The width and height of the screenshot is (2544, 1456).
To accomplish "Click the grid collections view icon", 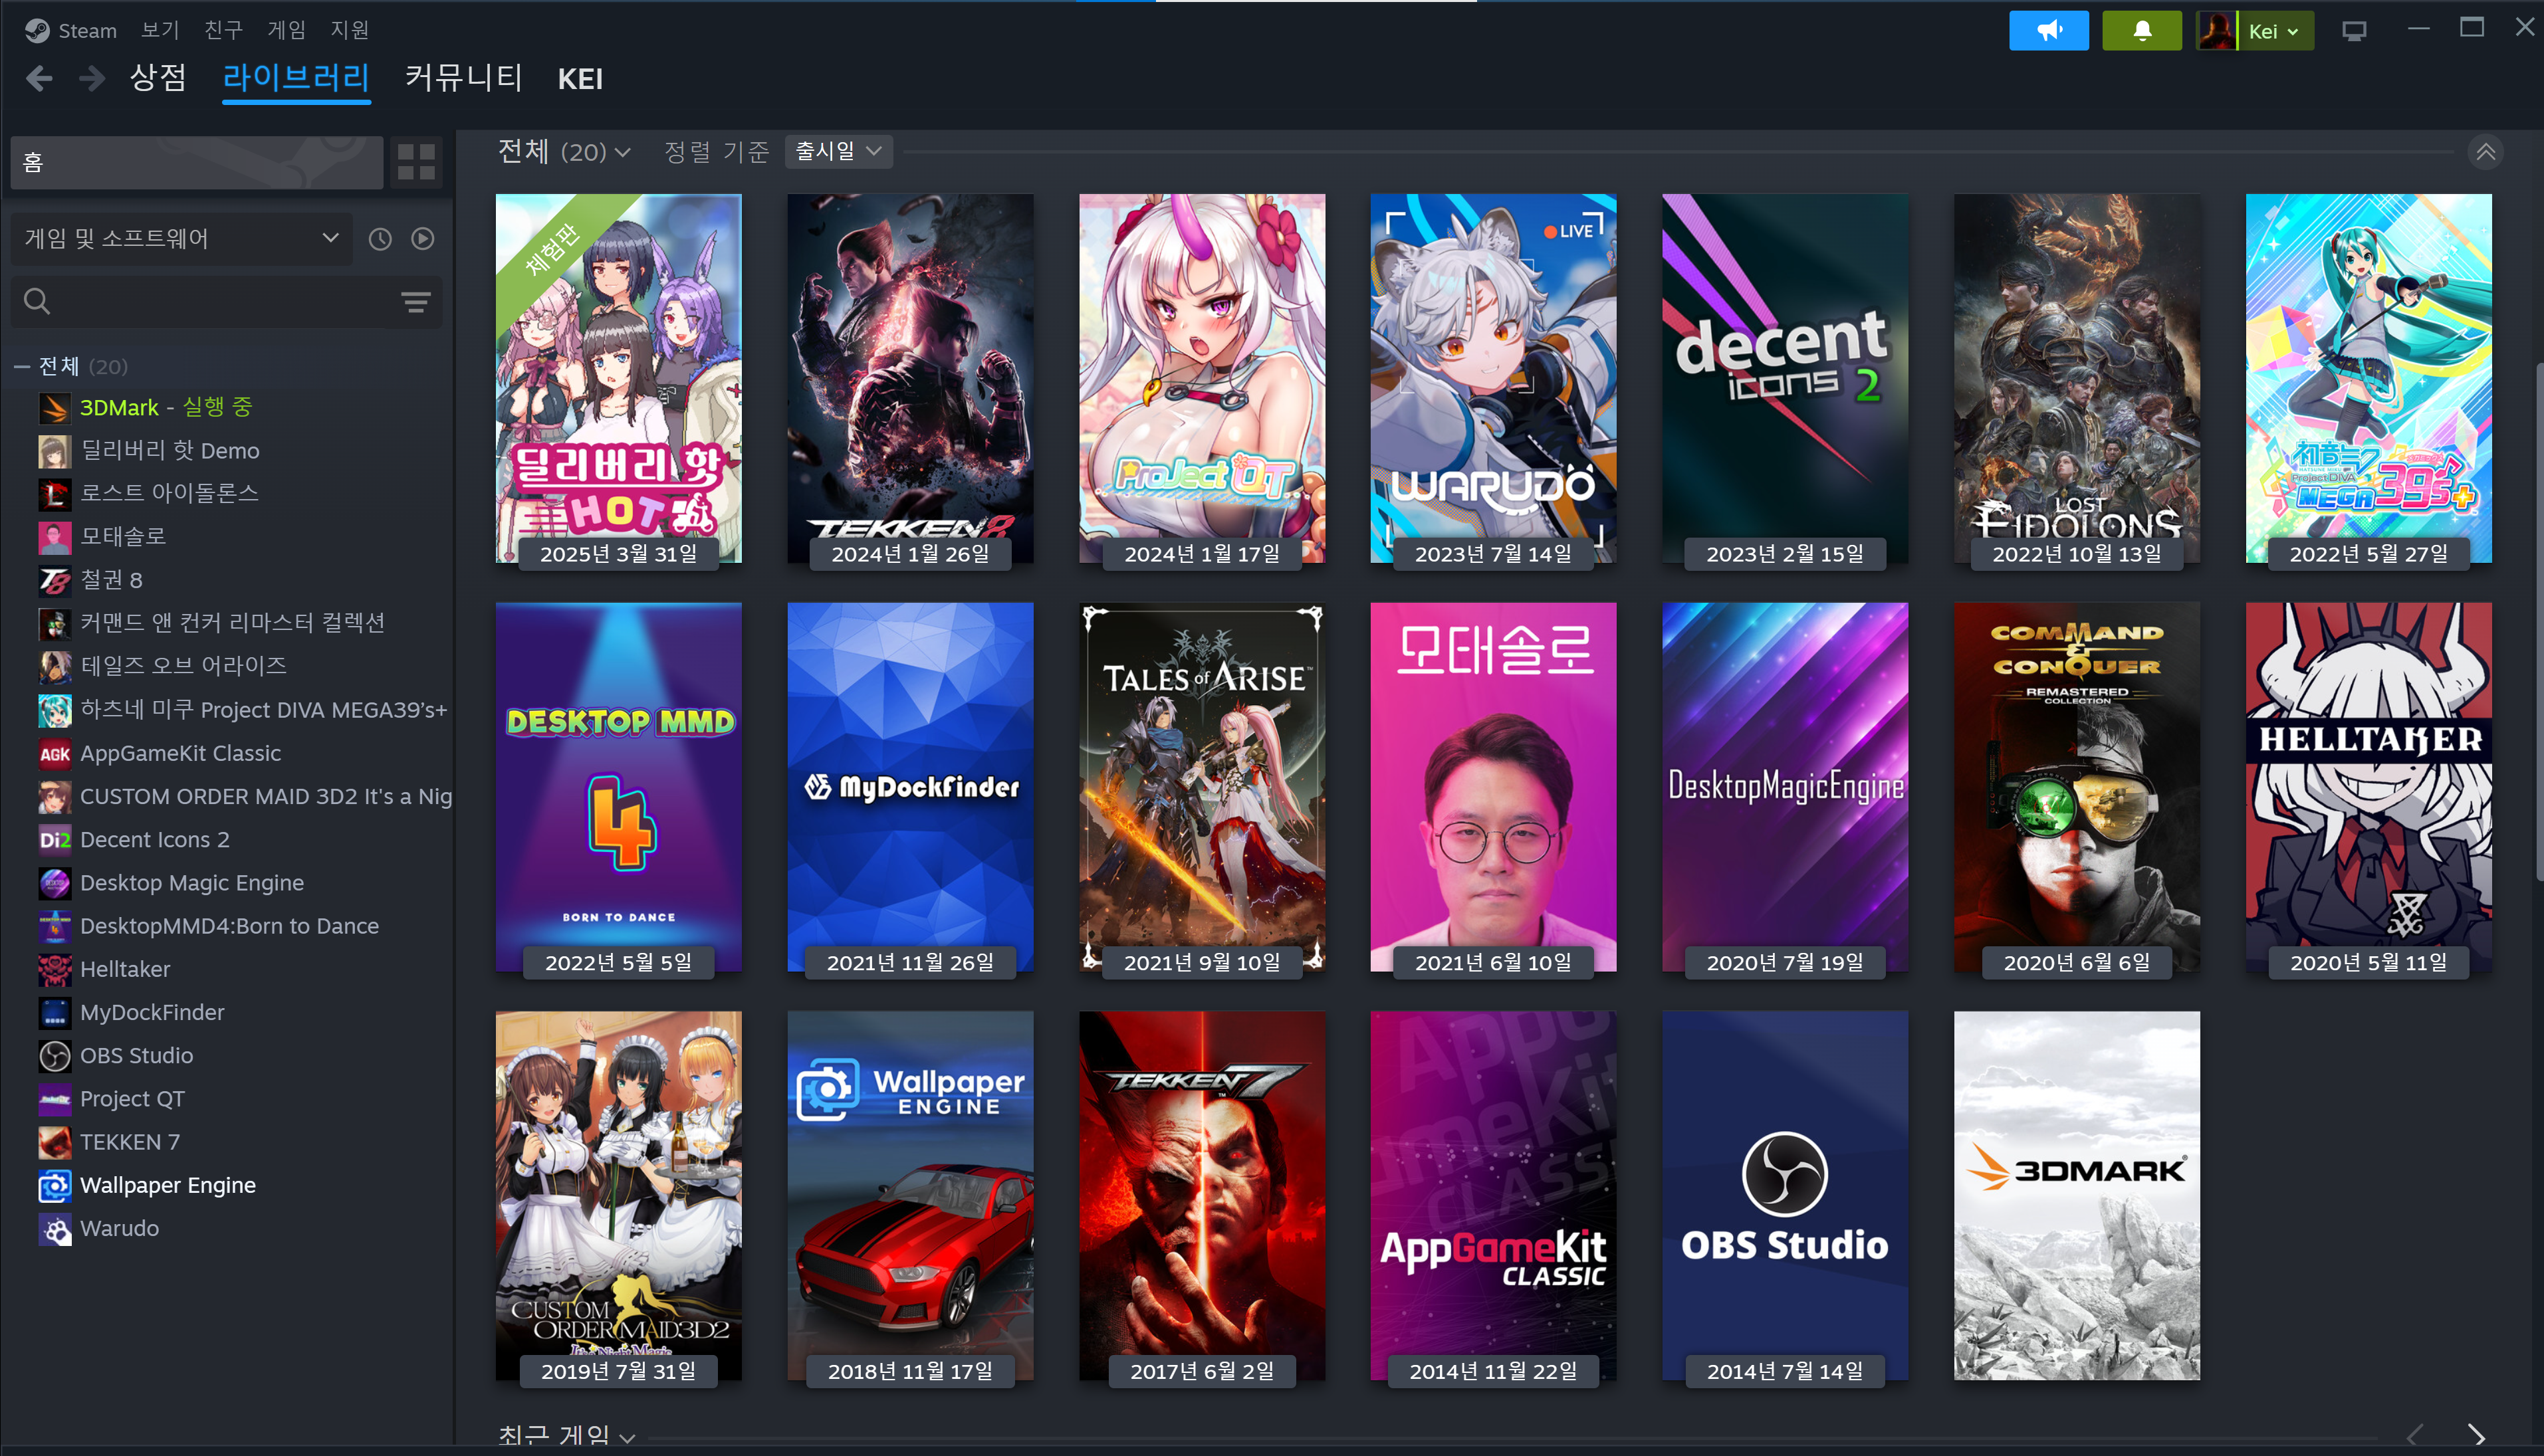I will [416, 162].
